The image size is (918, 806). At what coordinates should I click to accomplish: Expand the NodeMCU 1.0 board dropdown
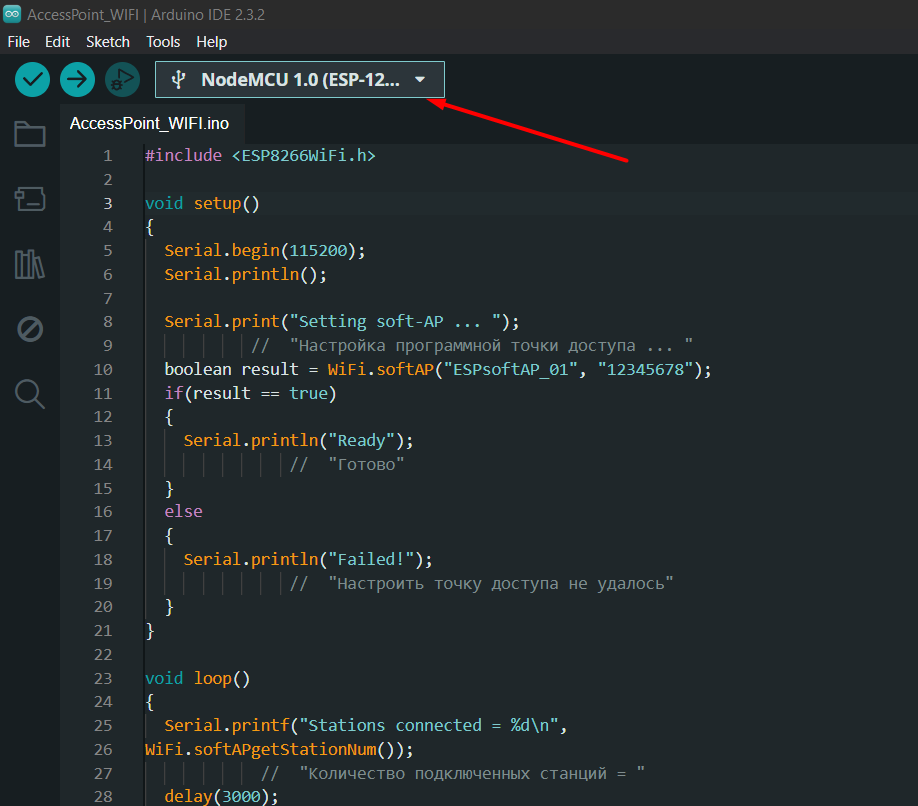299,80
